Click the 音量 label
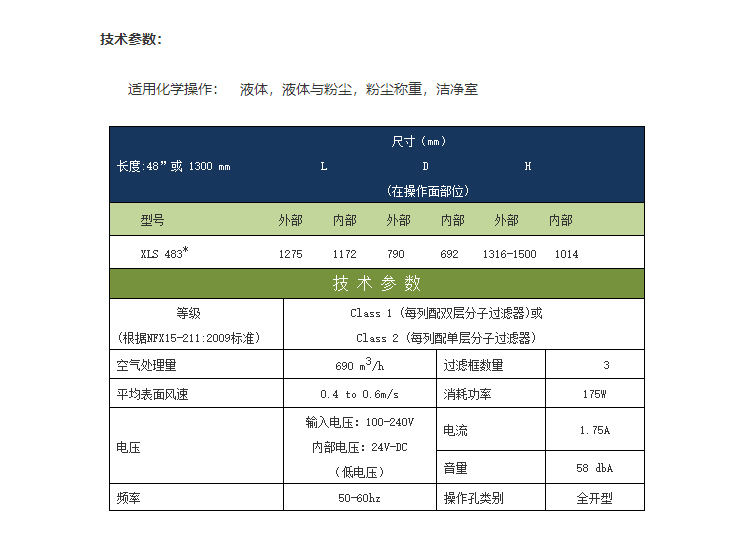The height and width of the screenshot is (535, 750). [x=455, y=469]
